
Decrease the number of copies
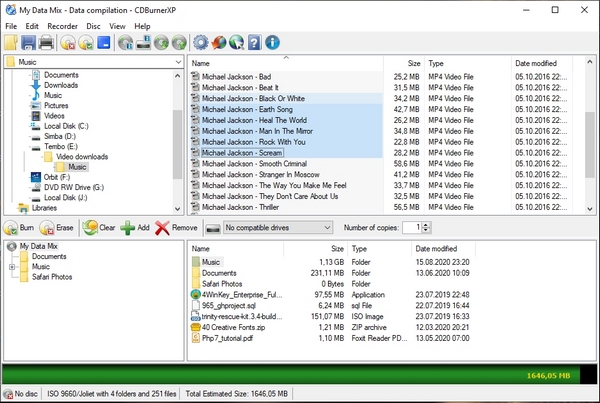pyautogui.click(x=426, y=230)
